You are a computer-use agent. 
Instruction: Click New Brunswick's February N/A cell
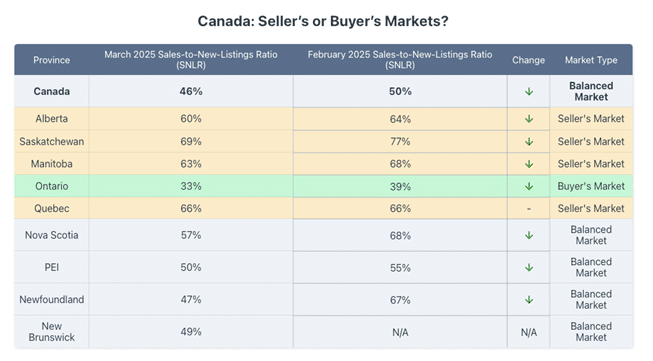[400, 332]
